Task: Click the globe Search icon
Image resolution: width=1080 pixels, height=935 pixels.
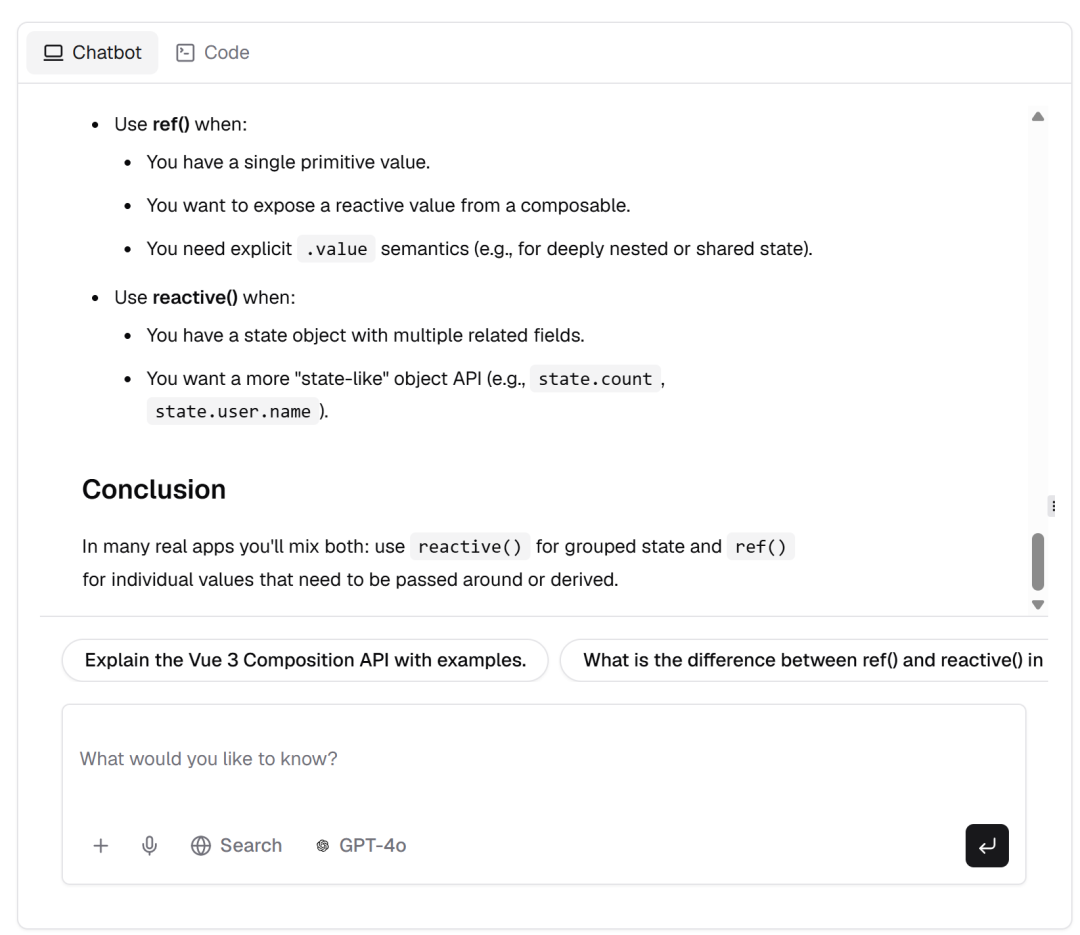Action: coord(200,845)
